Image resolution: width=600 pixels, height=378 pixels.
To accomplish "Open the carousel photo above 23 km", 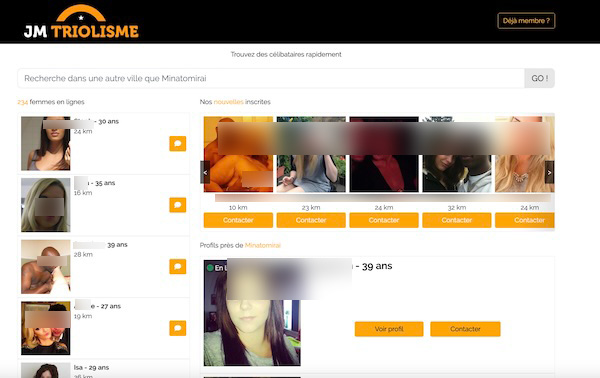I will click(x=311, y=154).
